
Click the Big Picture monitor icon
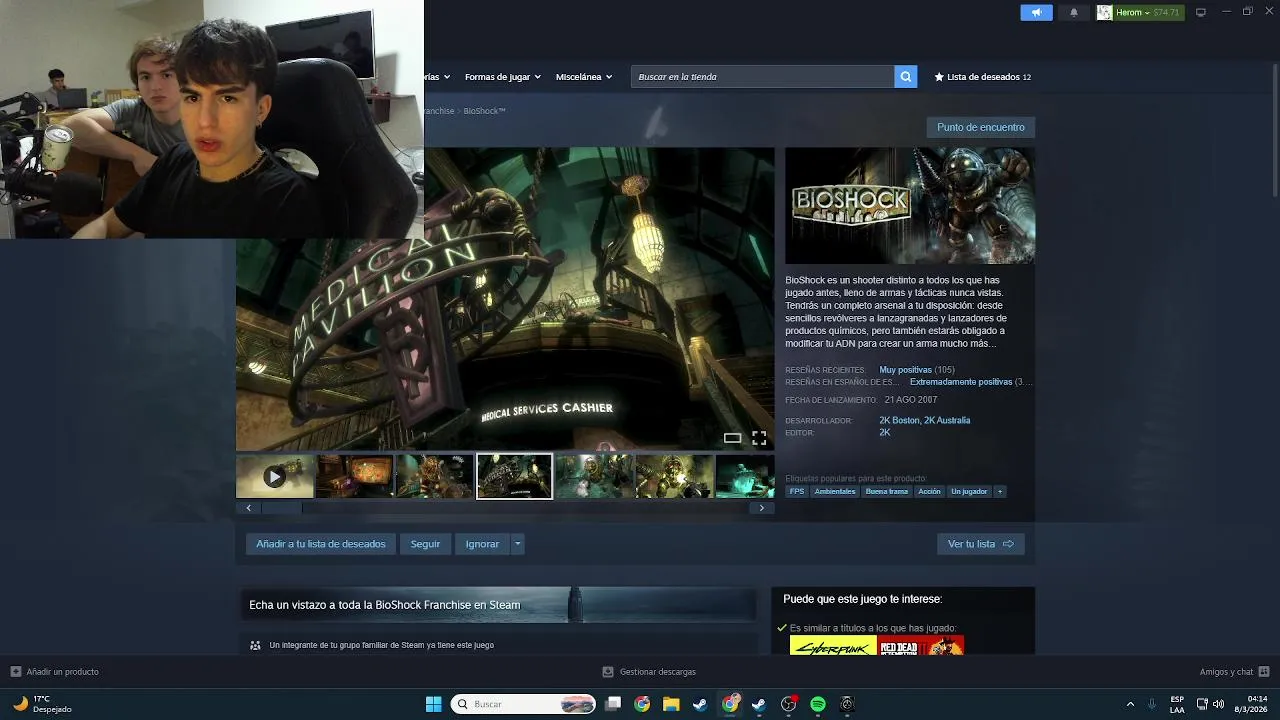click(1201, 12)
